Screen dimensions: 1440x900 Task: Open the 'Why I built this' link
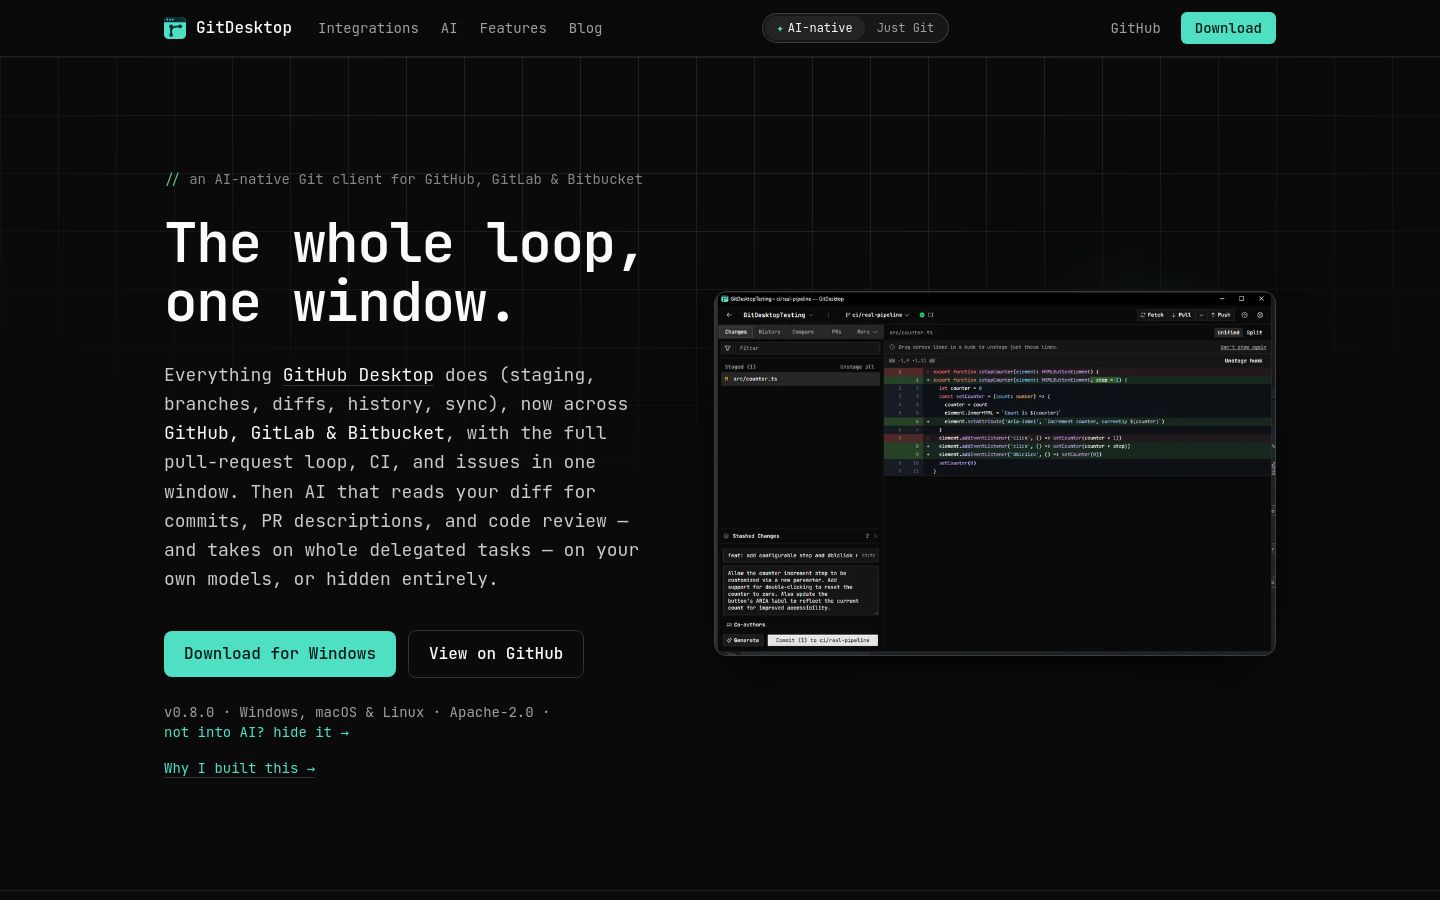tap(240, 768)
